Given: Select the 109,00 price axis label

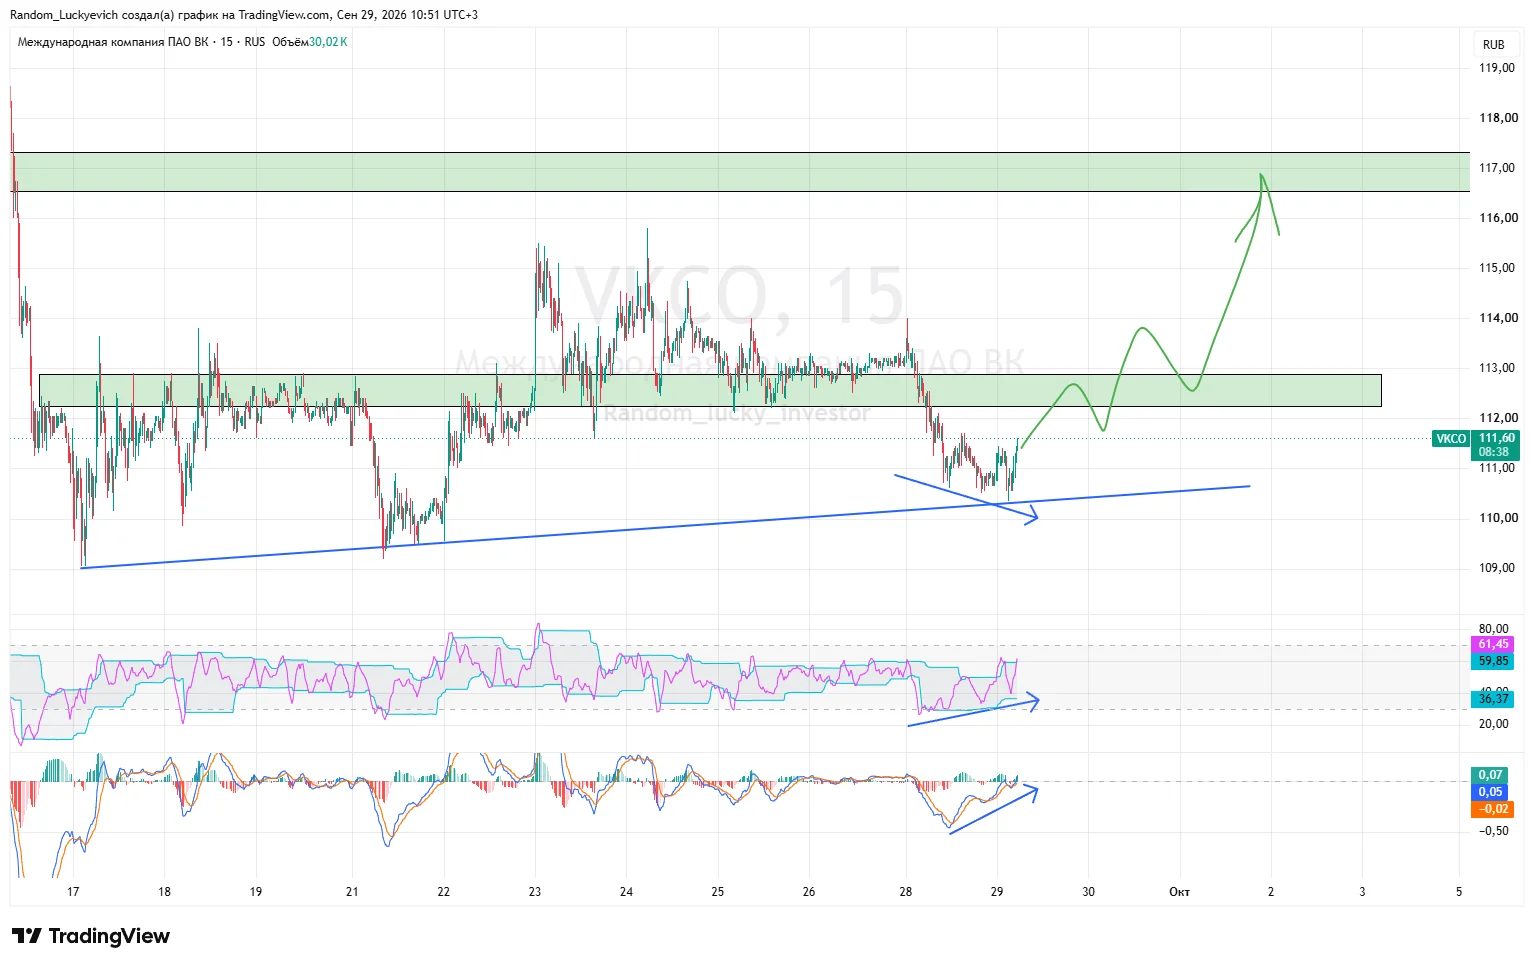Looking at the screenshot, I should [1498, 568].
